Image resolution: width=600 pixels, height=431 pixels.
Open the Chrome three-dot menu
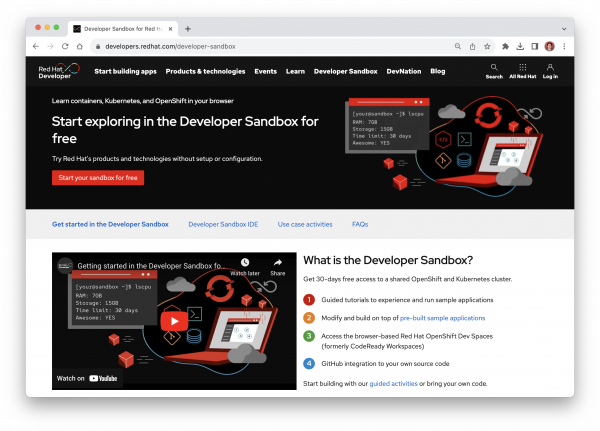[x=563, y=46]
